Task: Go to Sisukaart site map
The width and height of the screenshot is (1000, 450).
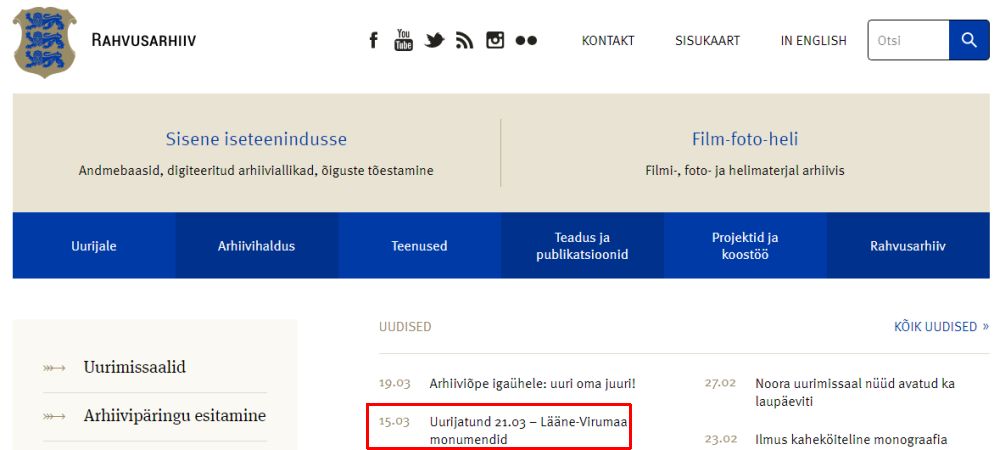Action: 707,41
